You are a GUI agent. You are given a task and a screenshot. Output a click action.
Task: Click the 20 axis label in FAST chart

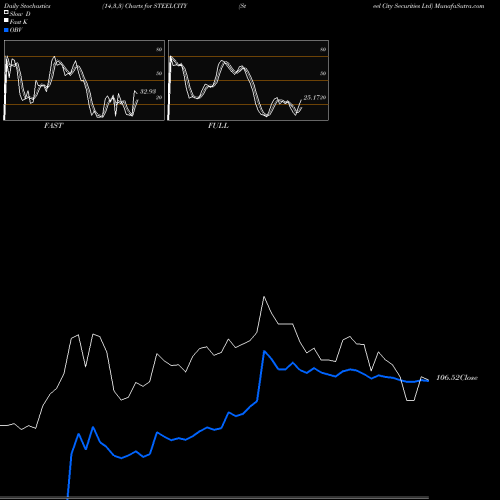click(159, 98)
